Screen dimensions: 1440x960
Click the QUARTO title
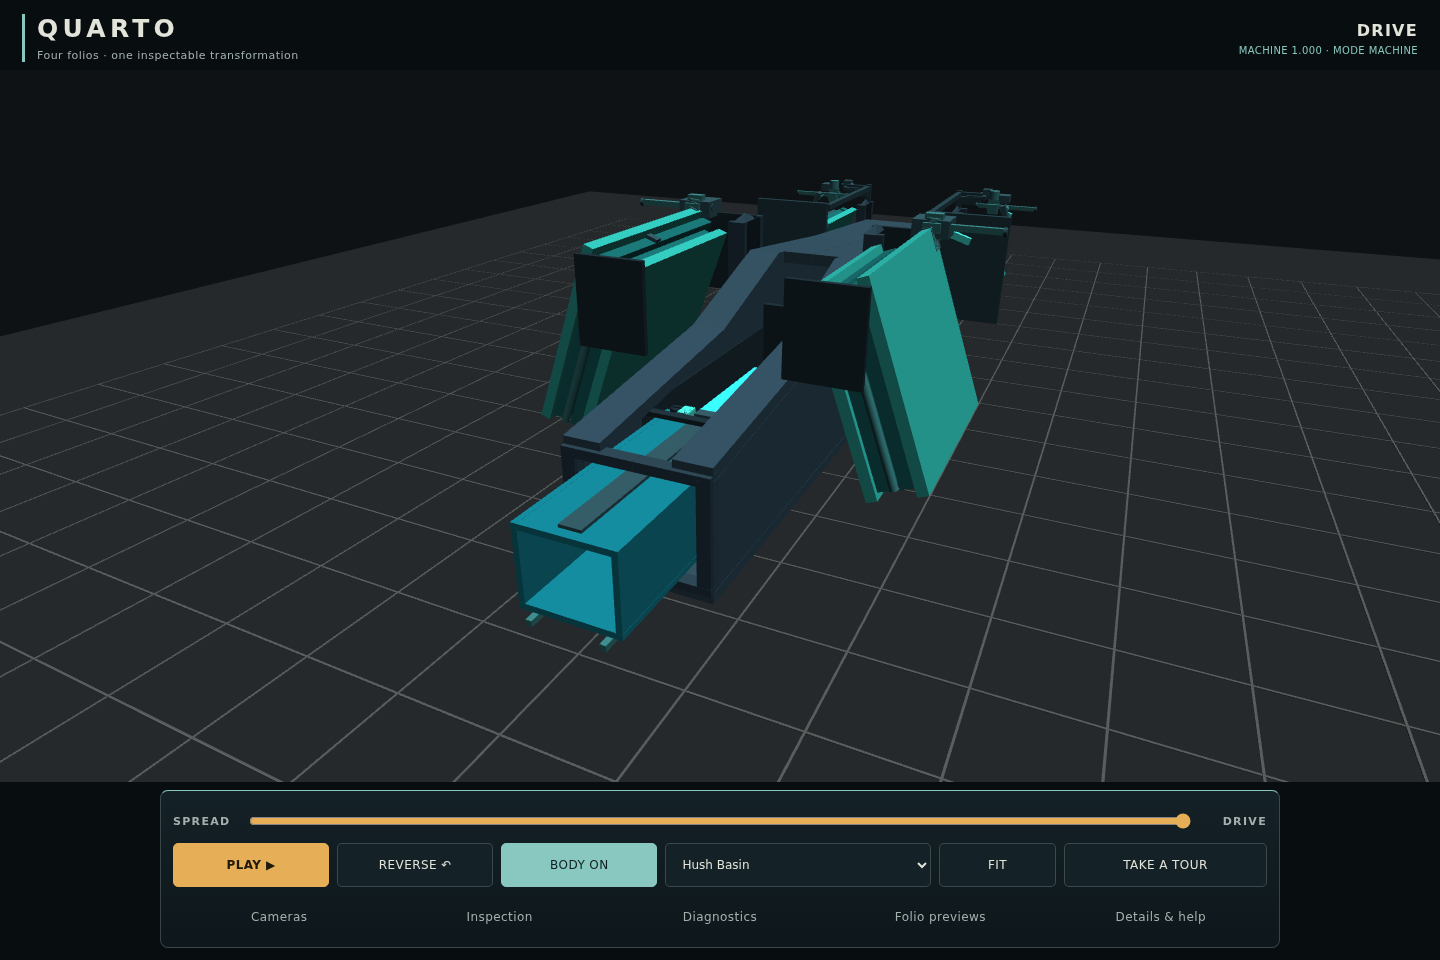[x=107, y=28]
